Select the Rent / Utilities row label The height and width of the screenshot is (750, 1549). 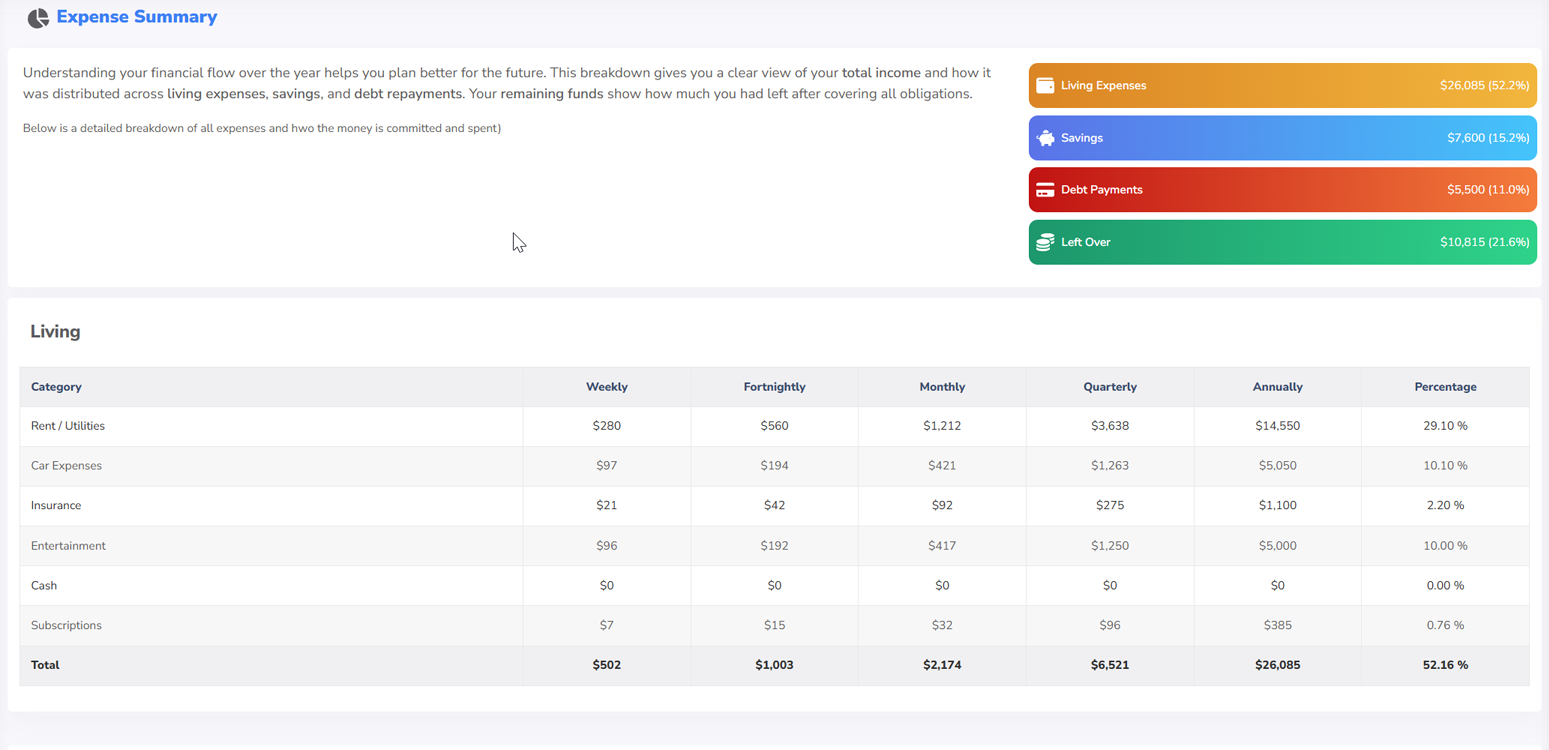pos(68,426)
